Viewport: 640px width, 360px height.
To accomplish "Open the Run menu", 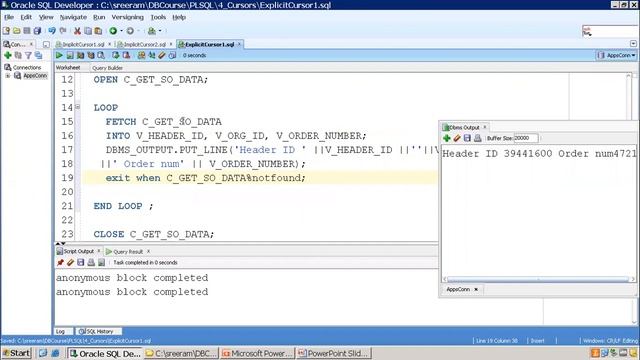I will [99, 17].
